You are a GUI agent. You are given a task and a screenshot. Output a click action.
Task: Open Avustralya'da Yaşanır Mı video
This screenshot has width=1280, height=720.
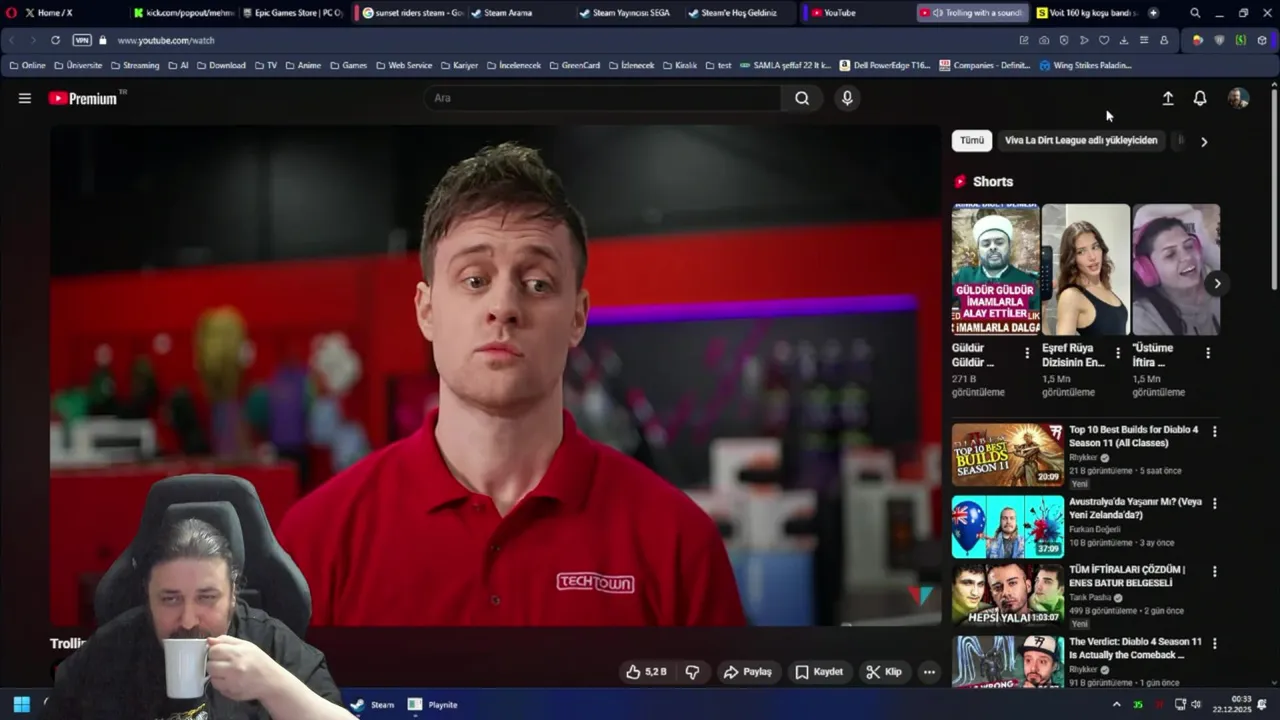pyautogui.click(x=1135, y=508)
